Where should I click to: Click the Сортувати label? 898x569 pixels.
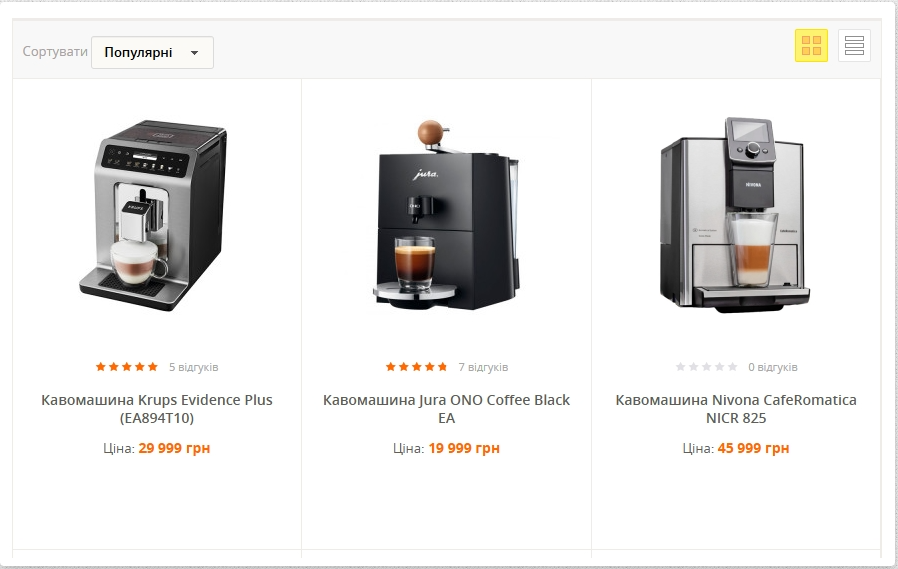(55, 52)
